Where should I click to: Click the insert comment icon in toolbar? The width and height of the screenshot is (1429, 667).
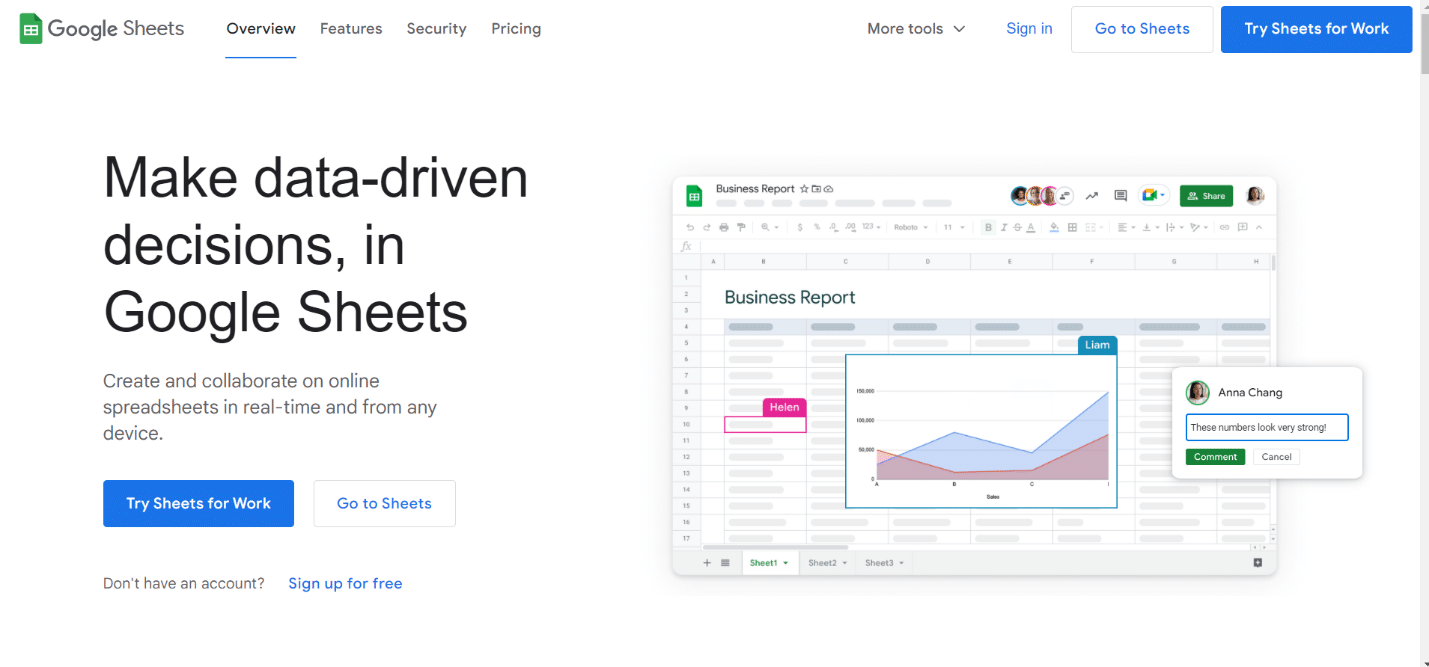coord(1243,227)
